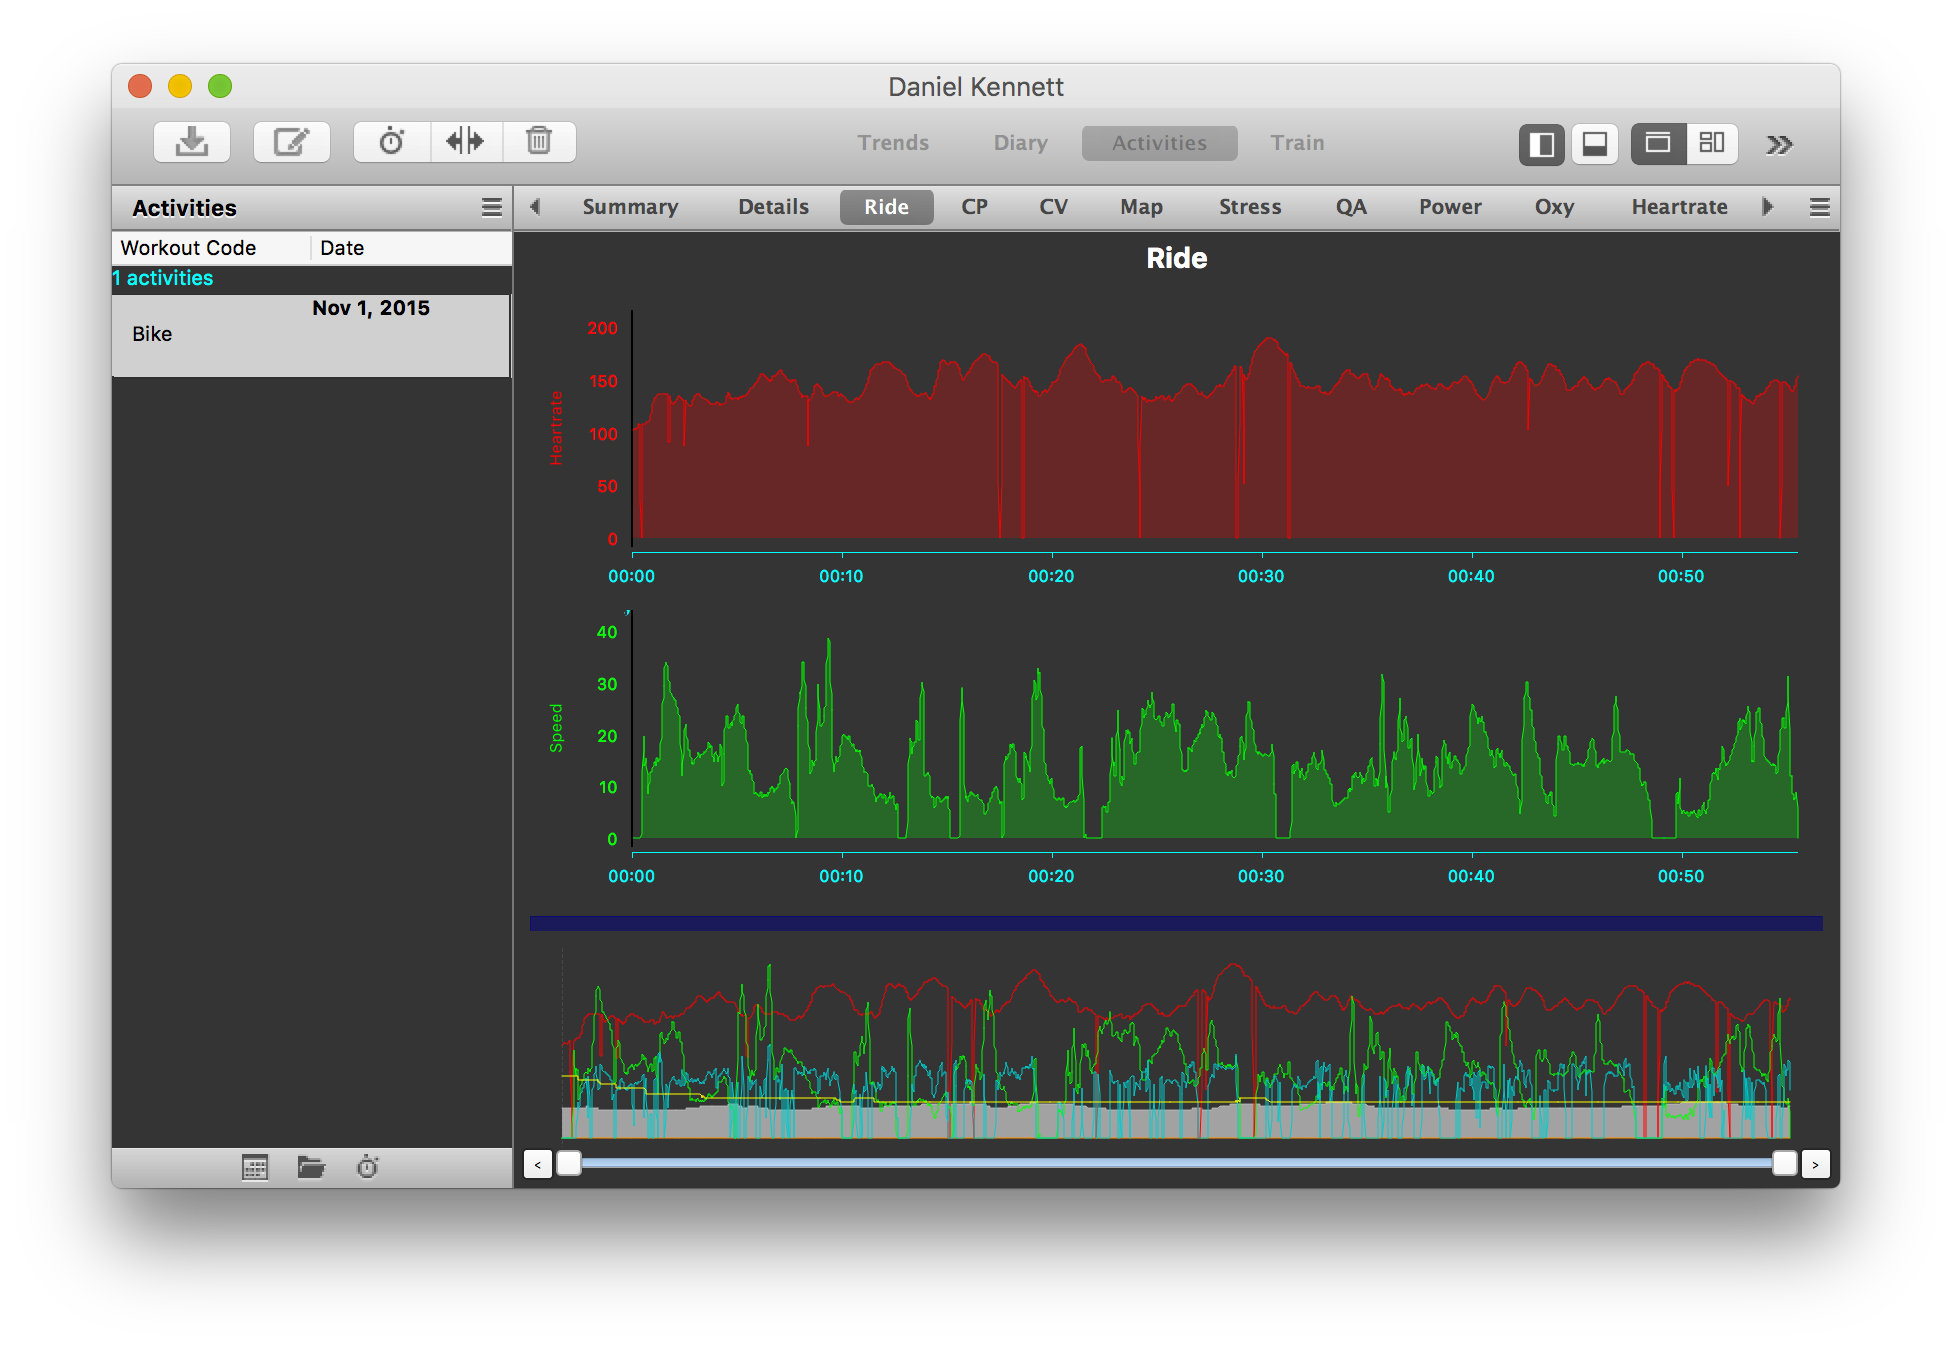The width and height of the screenshot is (1952, 1348).
Task: Go to the Trends view
Action: [x=893, y=143]
